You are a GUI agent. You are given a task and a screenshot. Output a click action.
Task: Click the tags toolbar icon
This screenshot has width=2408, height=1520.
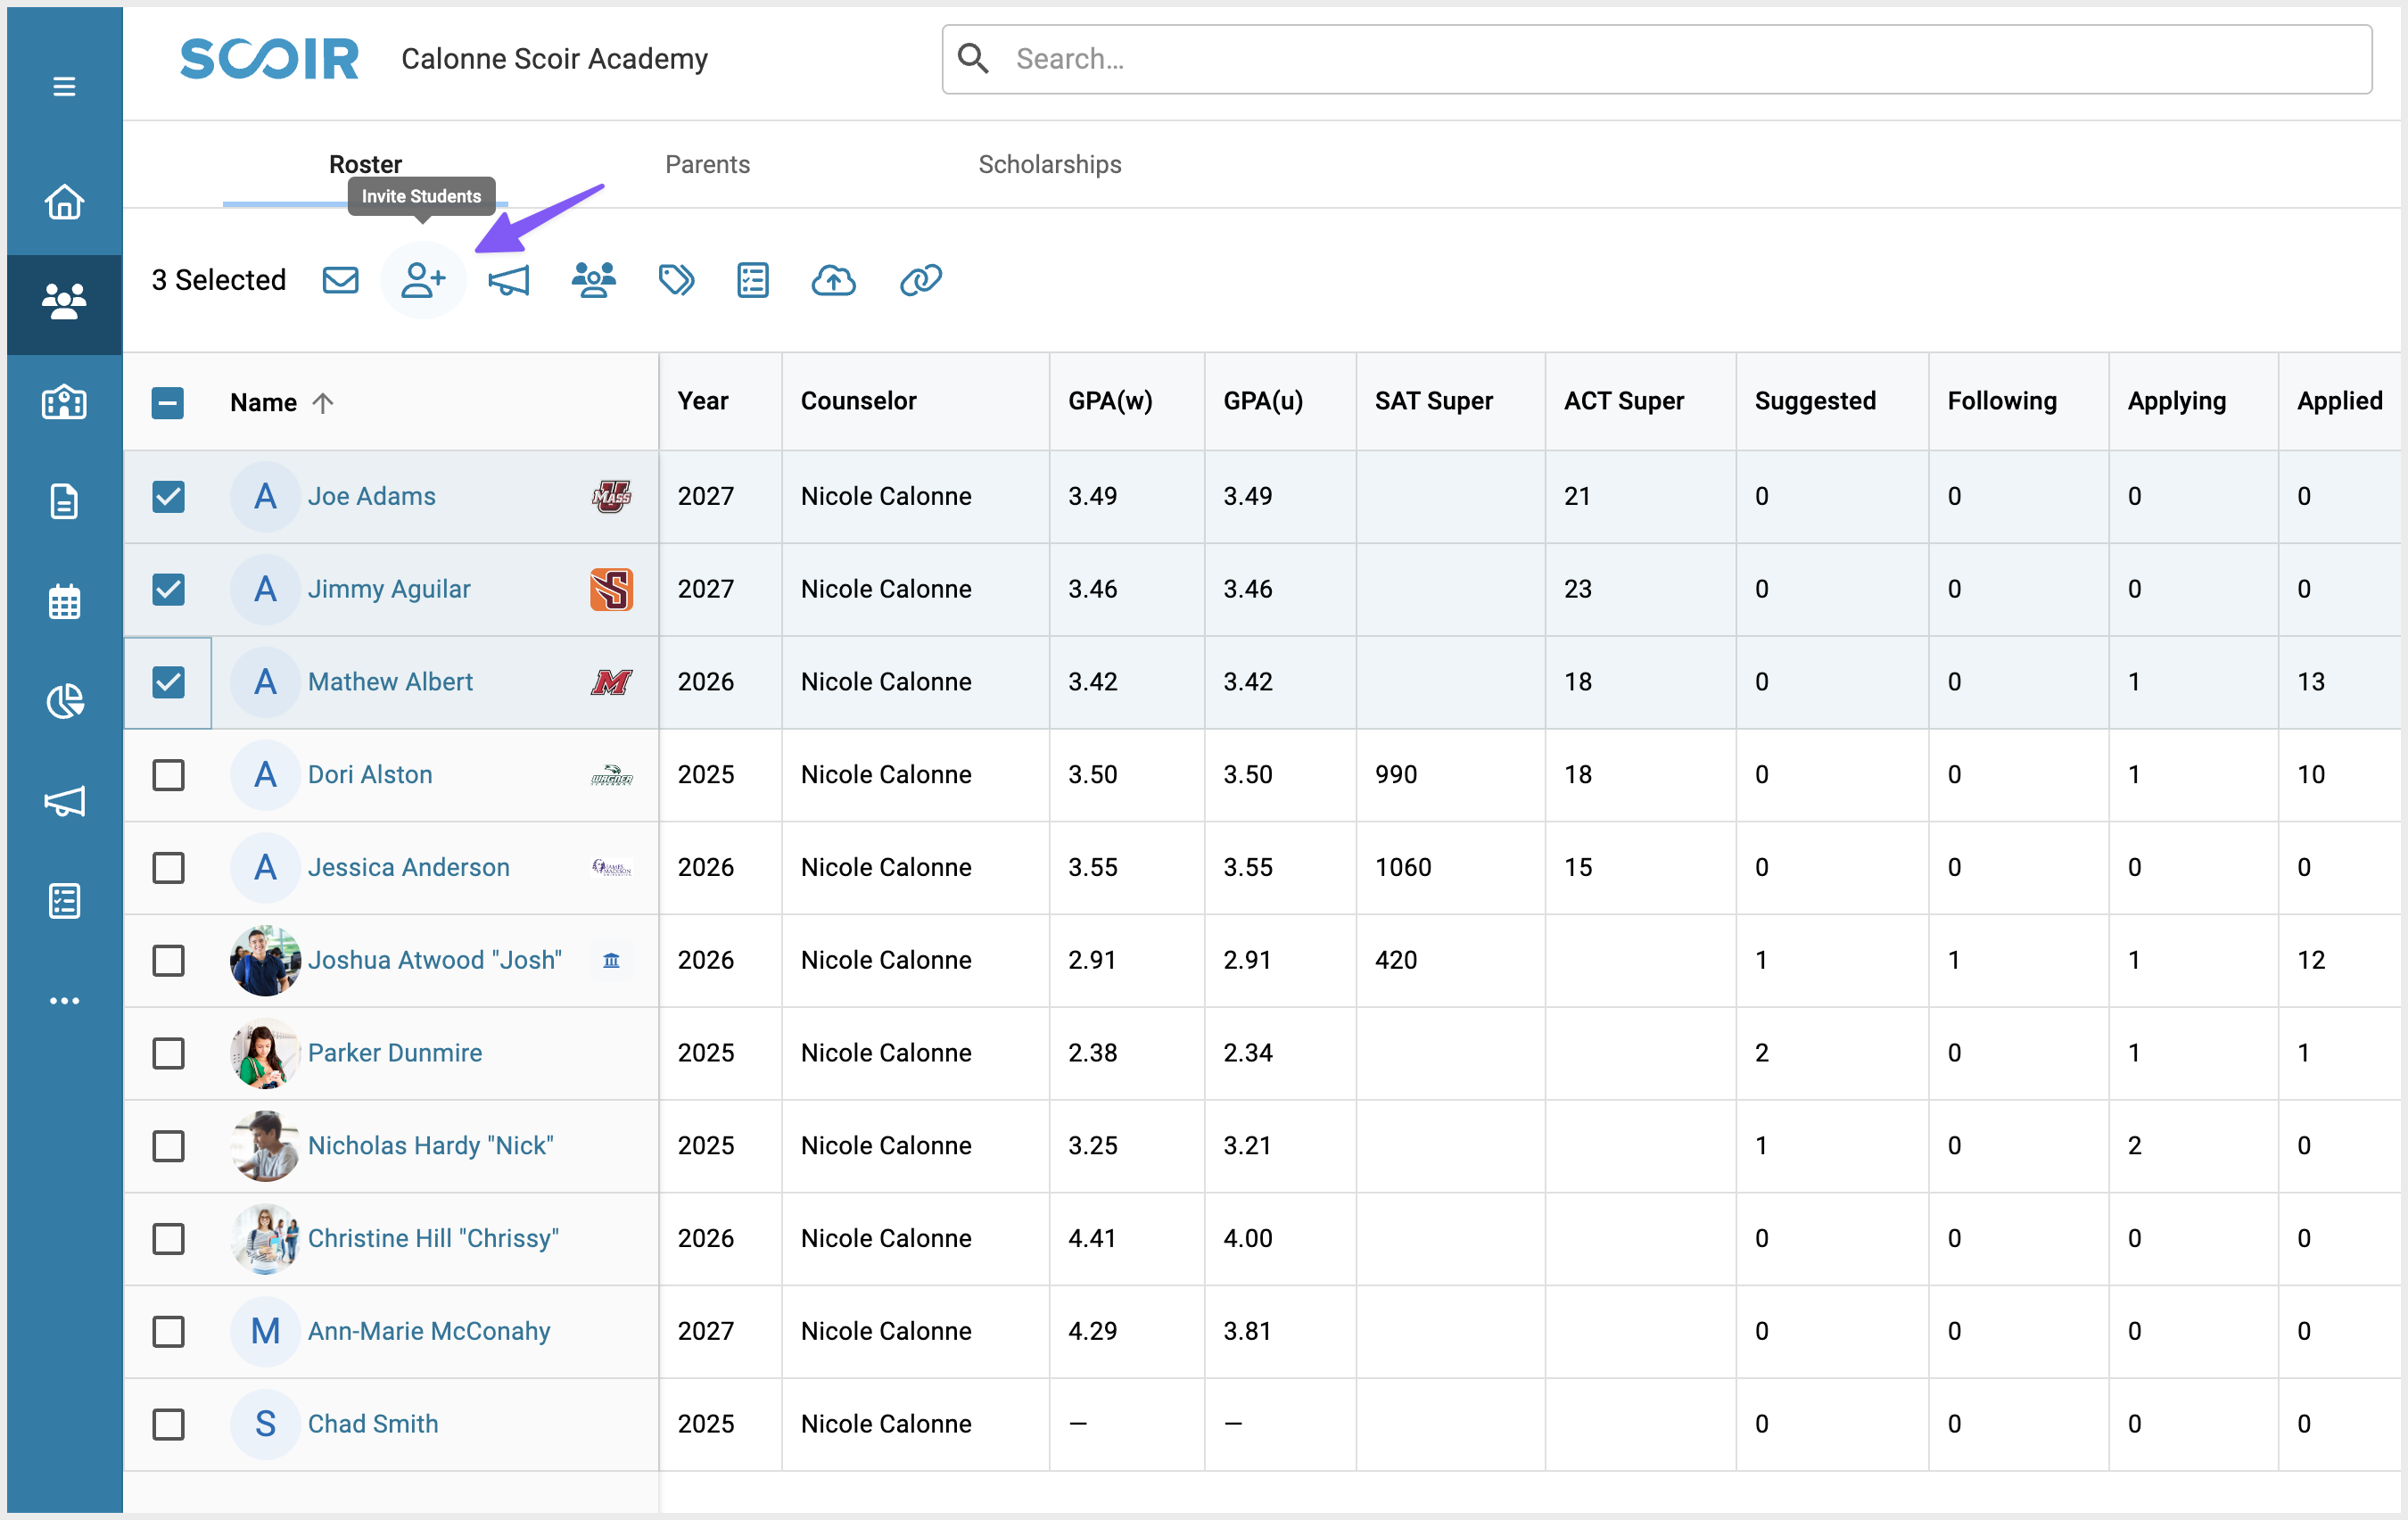coord(676,280)
